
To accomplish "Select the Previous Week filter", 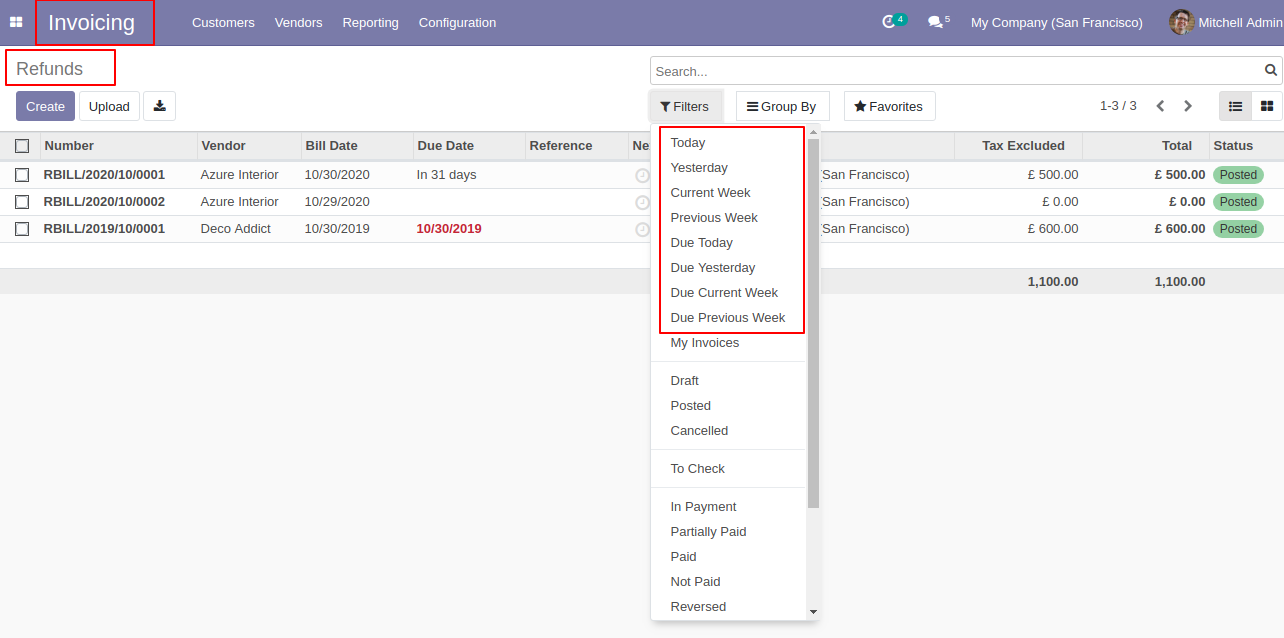I will 714,218.
